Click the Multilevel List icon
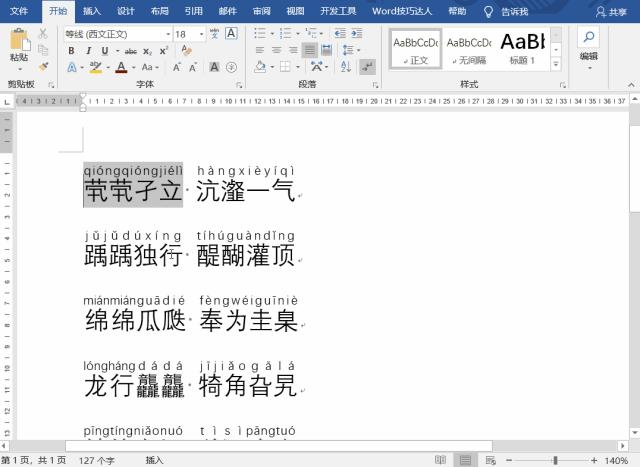Image resolution: width=640 pixels, height=467 pixels. (x=311, y=33)
